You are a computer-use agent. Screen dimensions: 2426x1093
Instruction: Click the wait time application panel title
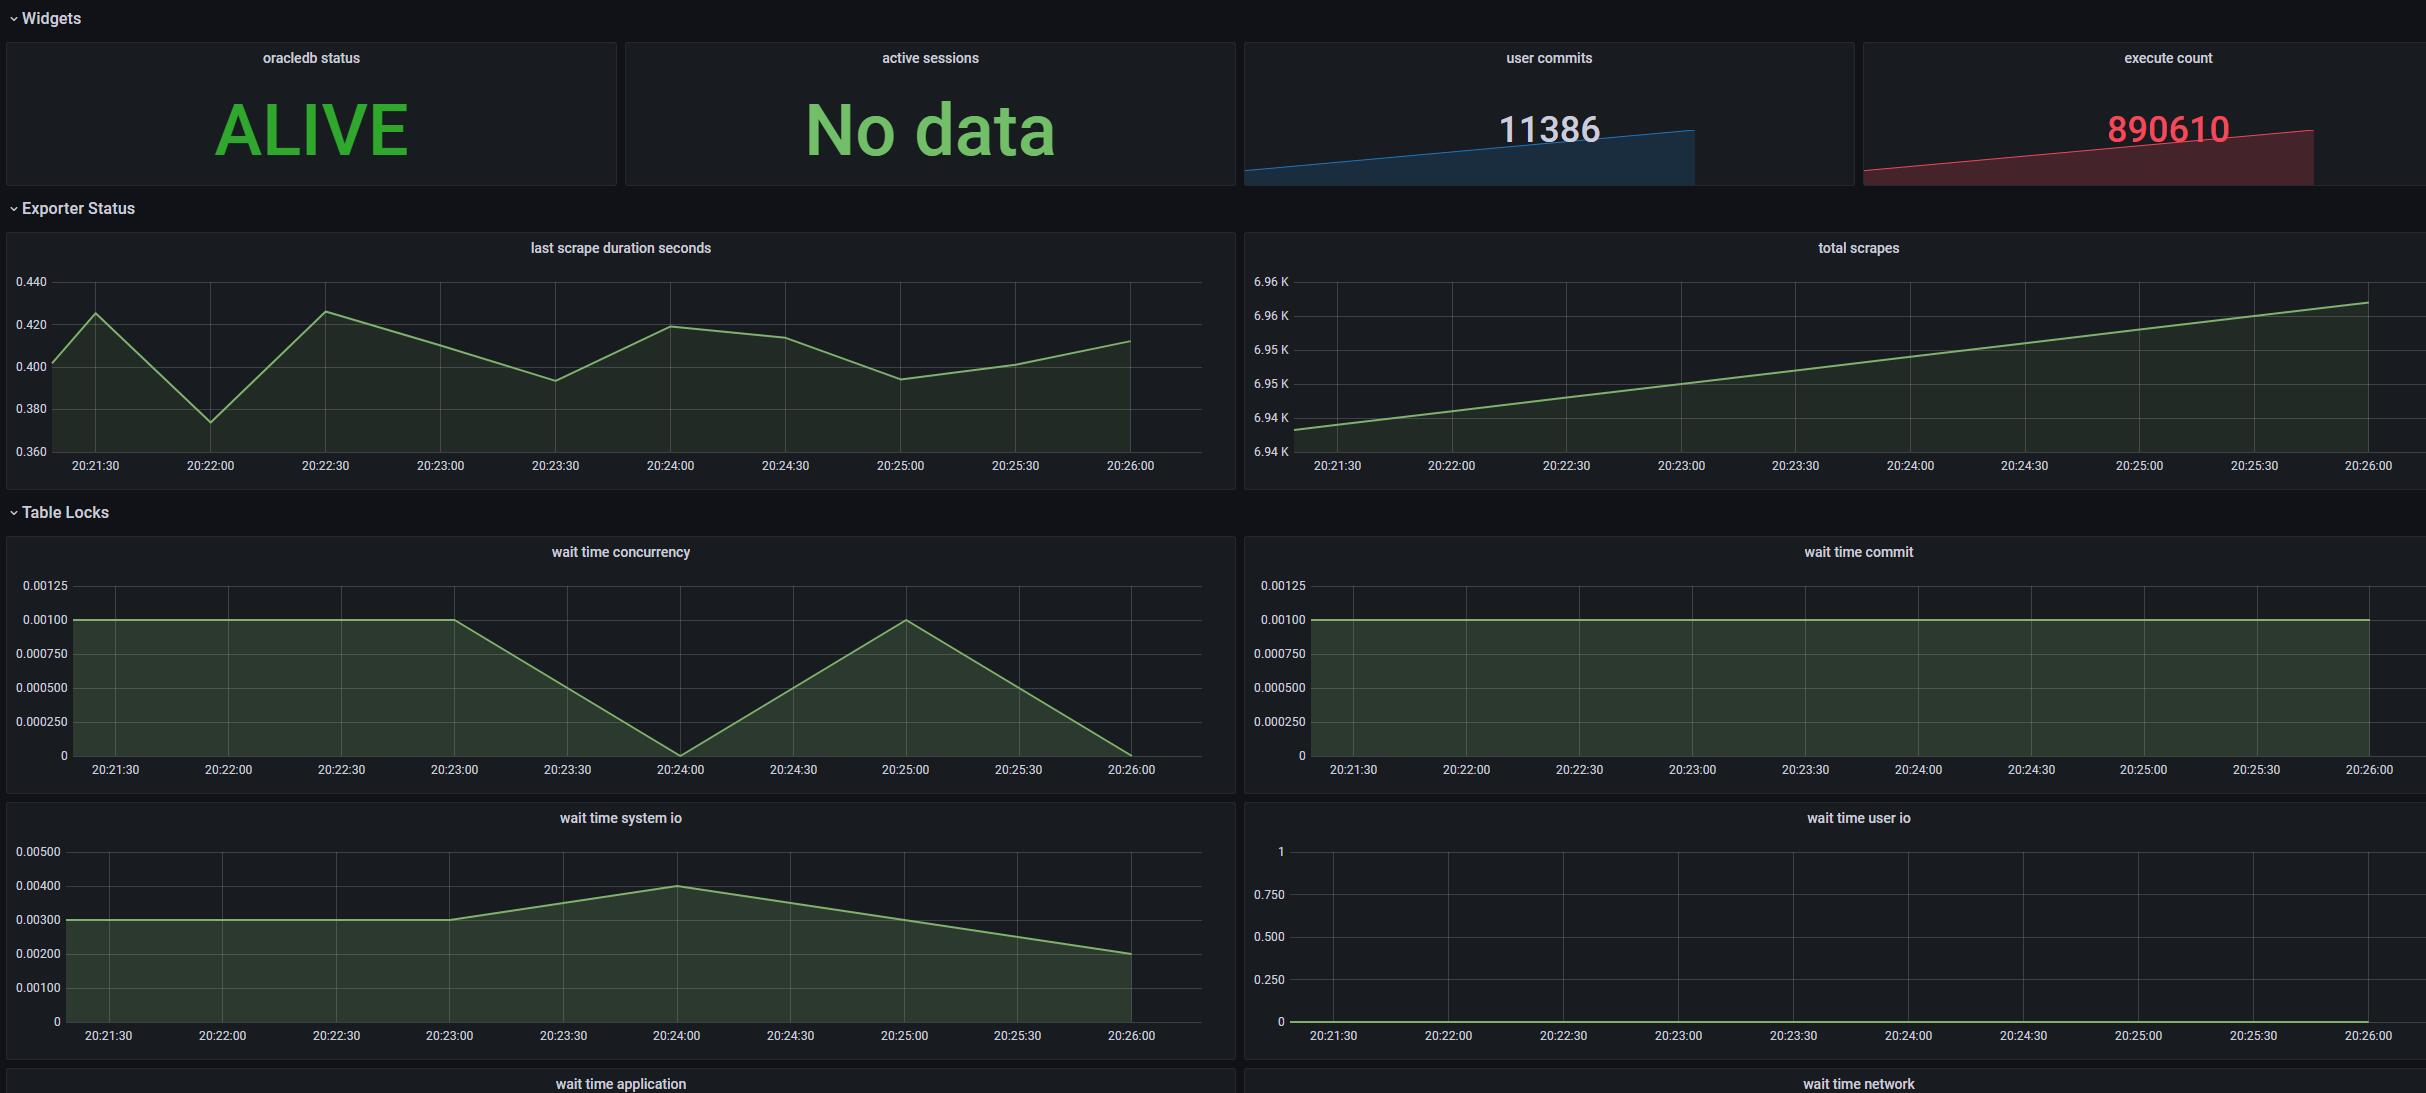(x=620, y=1084)
